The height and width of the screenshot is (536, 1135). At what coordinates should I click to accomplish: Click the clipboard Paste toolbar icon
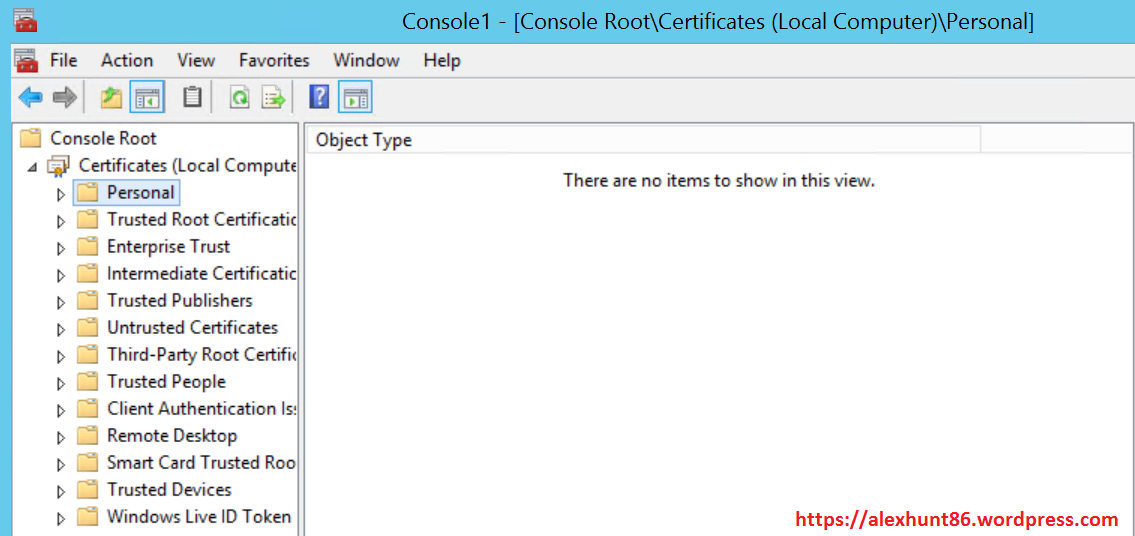(192, 97)
